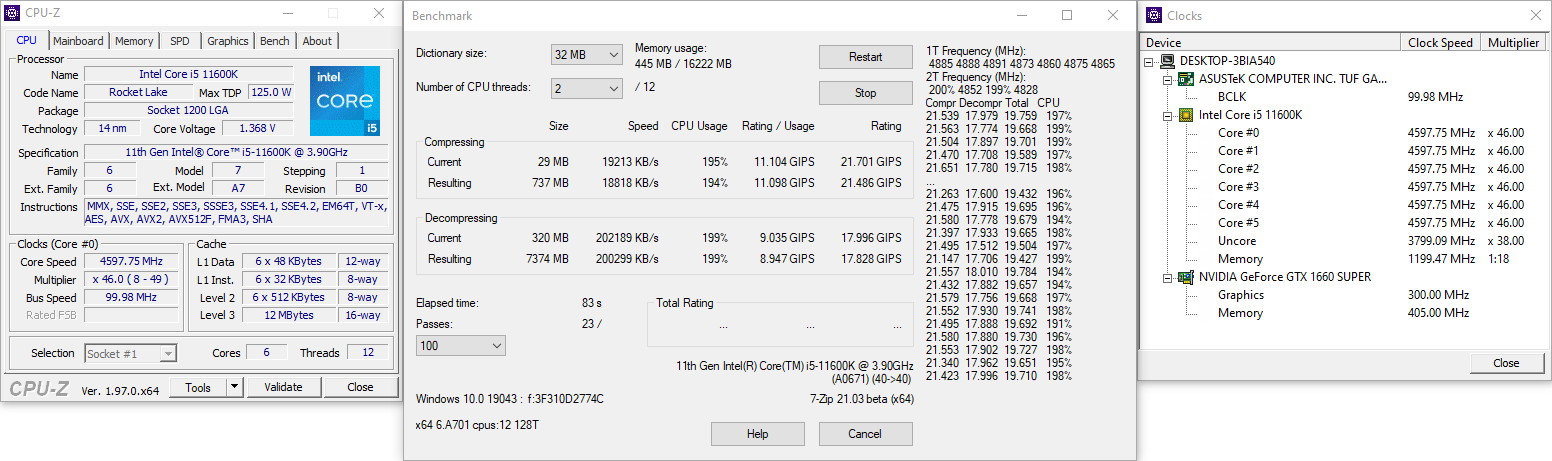Open the Tools dropdown arrow in CPU-Z

click(x=235, y=387)
